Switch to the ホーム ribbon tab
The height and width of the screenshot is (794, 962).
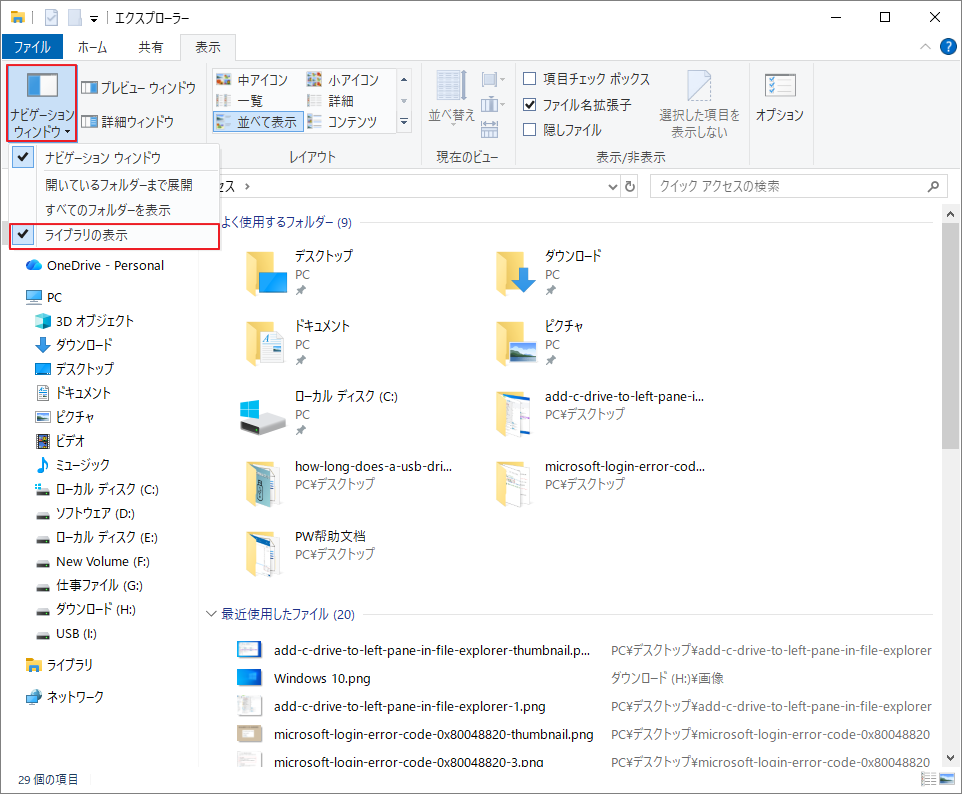pos(93,47)
